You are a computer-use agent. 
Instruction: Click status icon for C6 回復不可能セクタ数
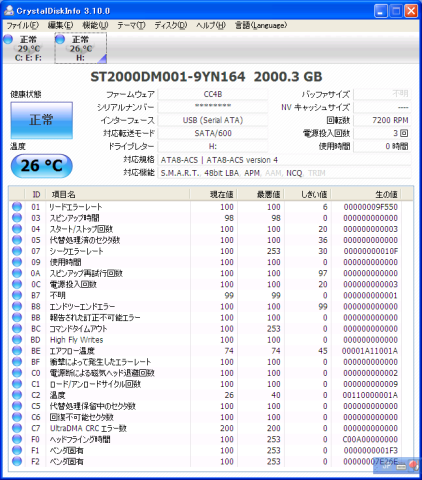17,417
